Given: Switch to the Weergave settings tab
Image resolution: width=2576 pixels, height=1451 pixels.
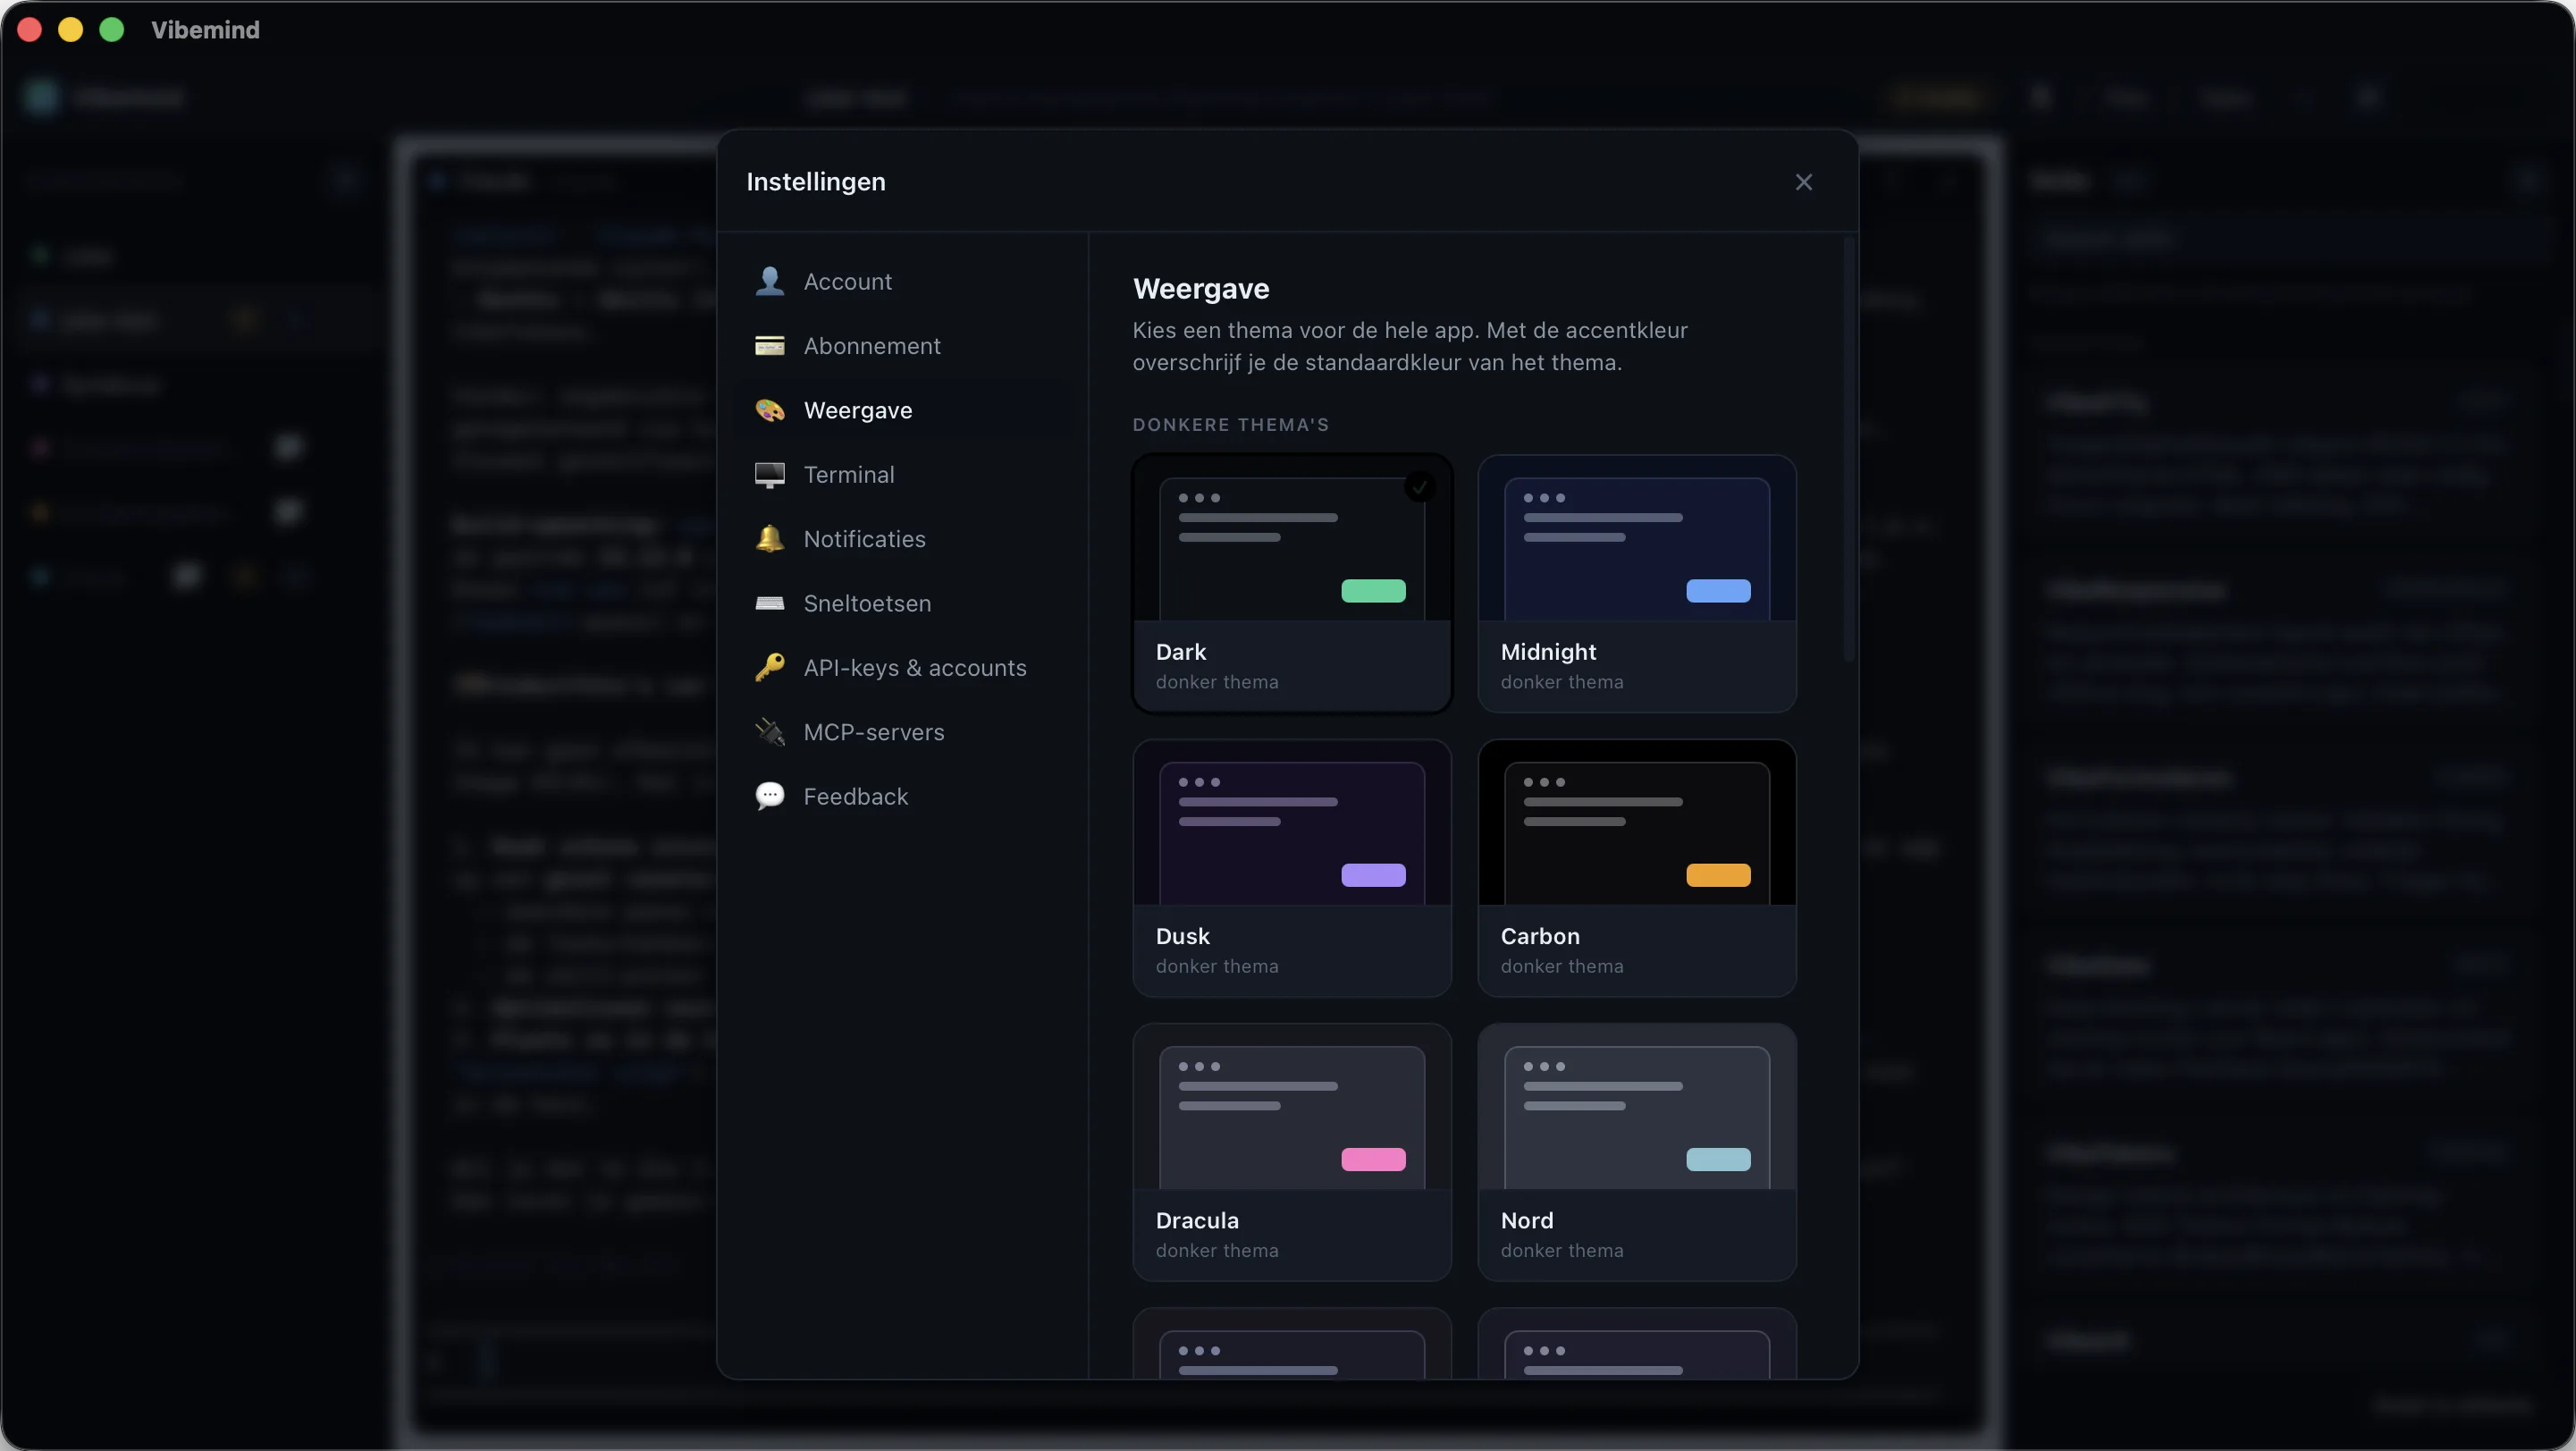Looking at the screenshot, I should (x=902, y=410).
